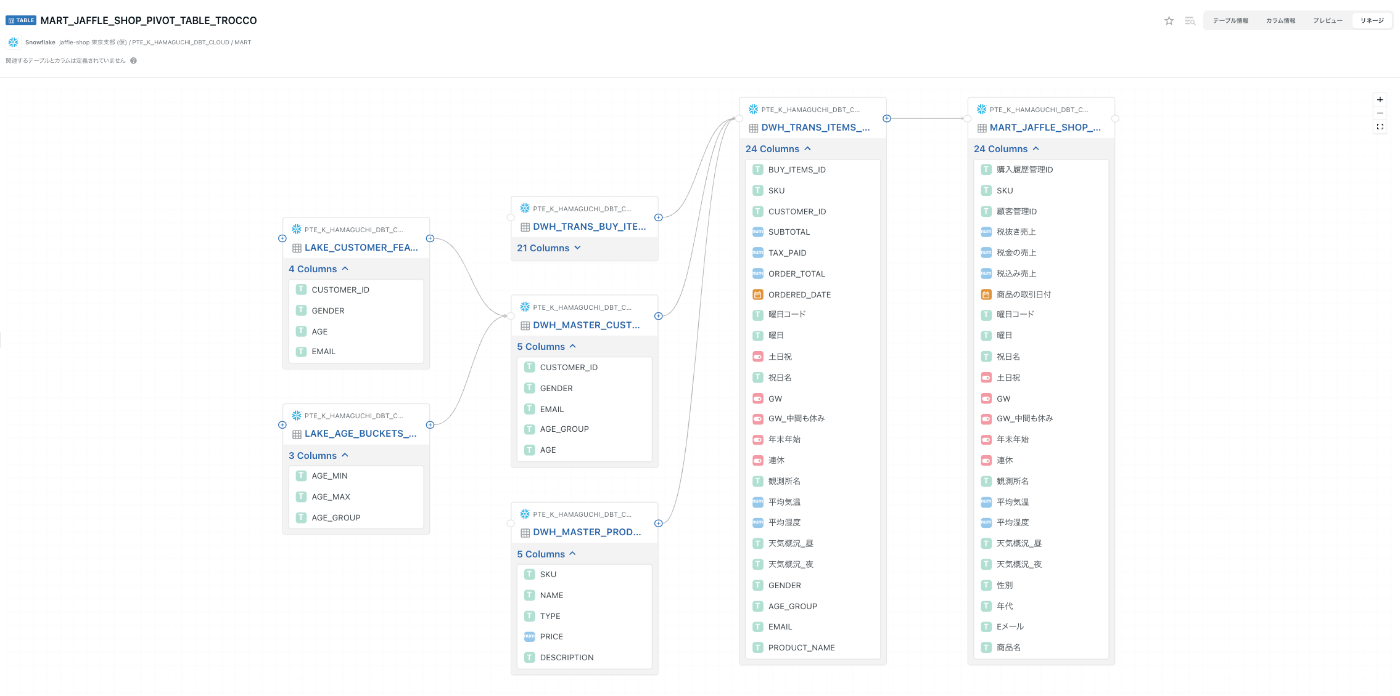Click the table grid icon on MART_JAFFLE_SHOP node
Screen dimensions: 1400x696
(x=982, y=128)
